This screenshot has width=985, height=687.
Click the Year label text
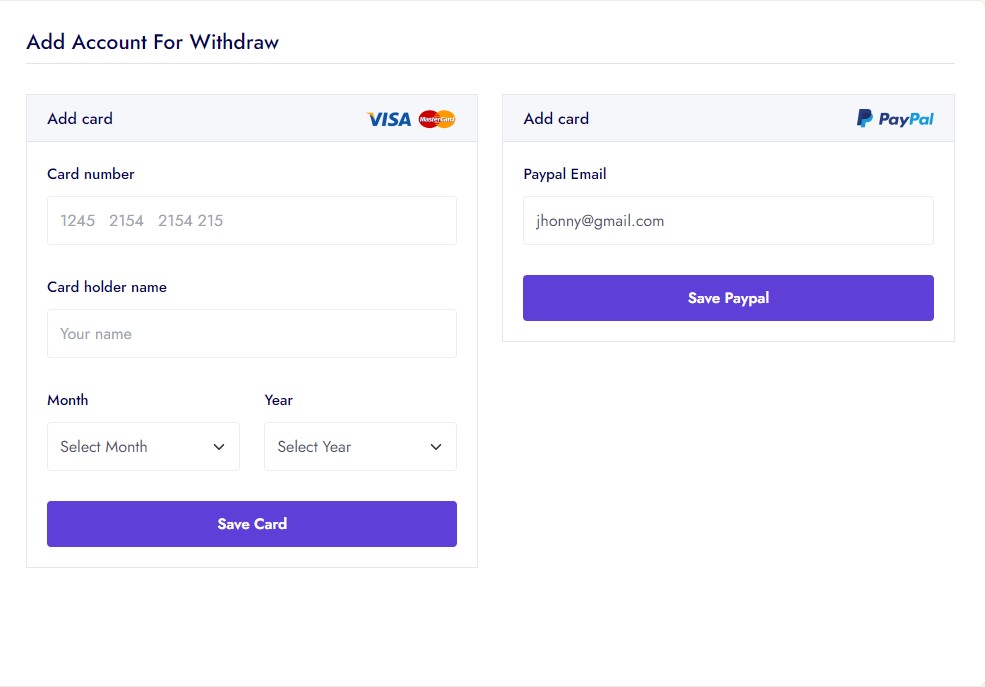click(x=279, y=400)
